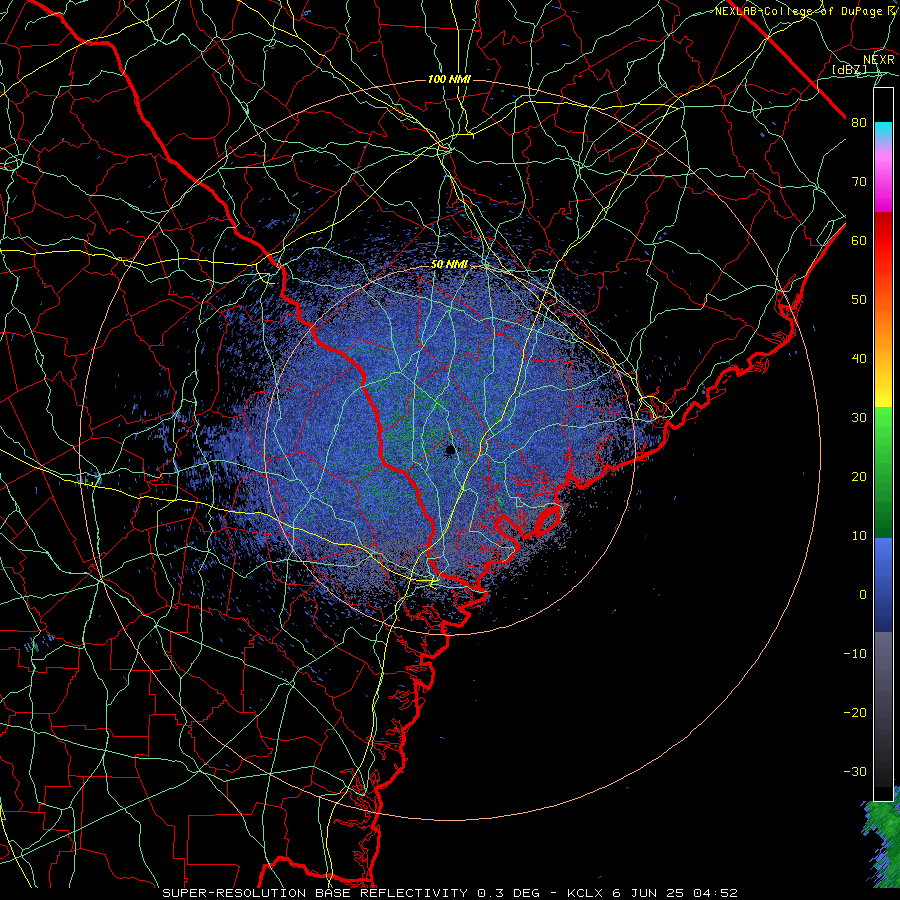Screen dimensions: 900x900
Task: Click the SUPER-RESOLUTION BASE REFLECTIVITY caption
Action: 315,893
